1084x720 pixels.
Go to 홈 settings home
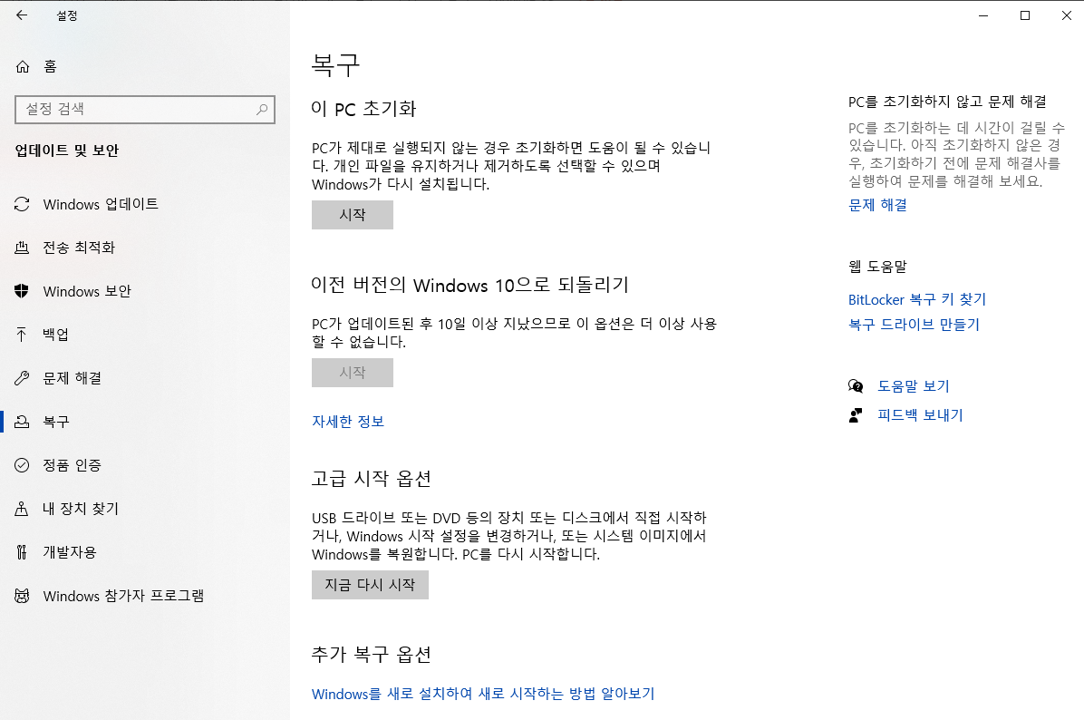click(50, 66)
